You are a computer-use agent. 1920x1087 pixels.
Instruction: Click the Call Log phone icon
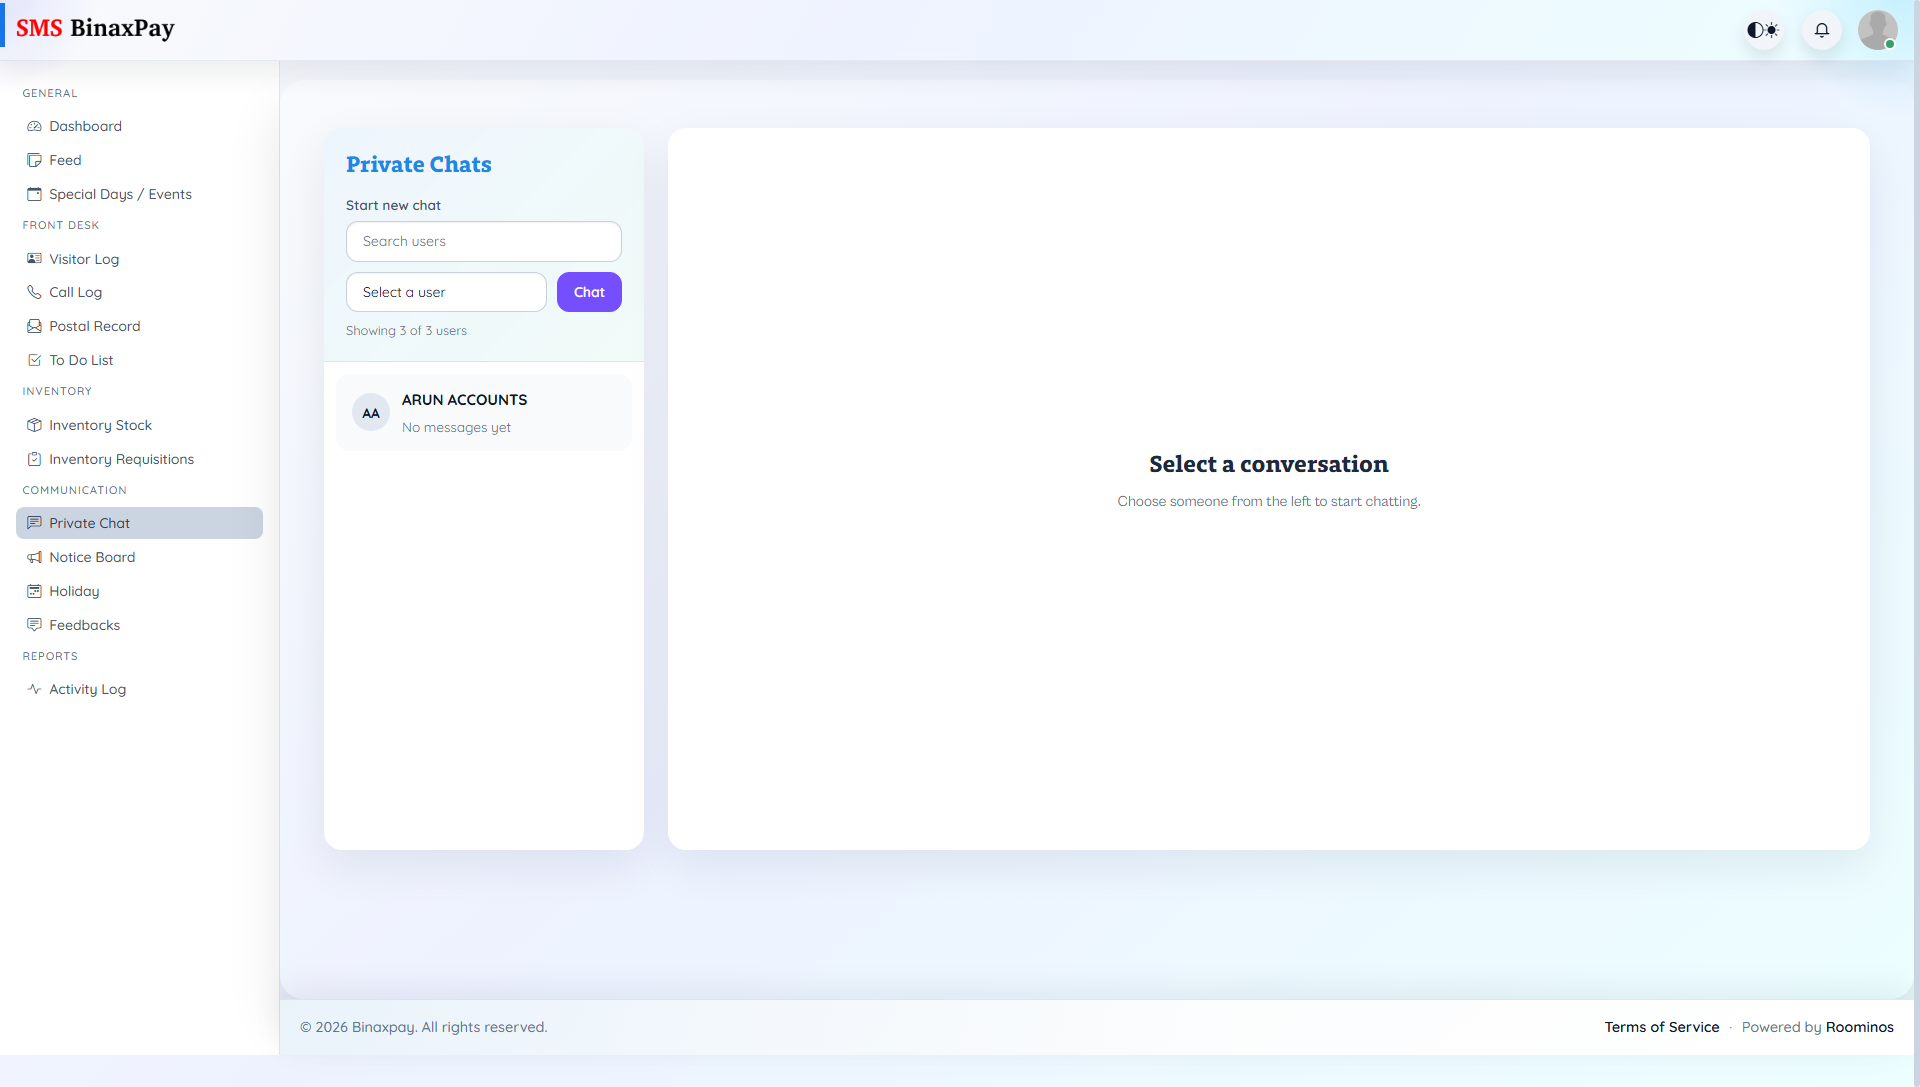(x=34, y=292)
